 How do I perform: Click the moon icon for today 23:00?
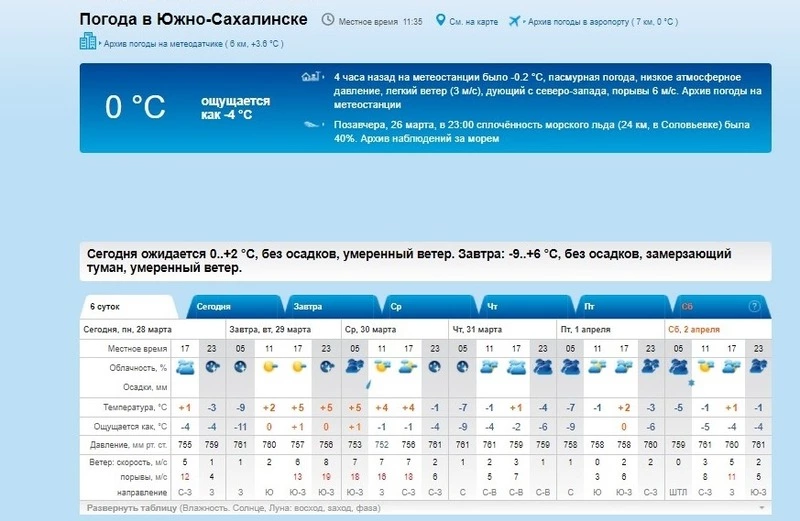tap(212, 367)
